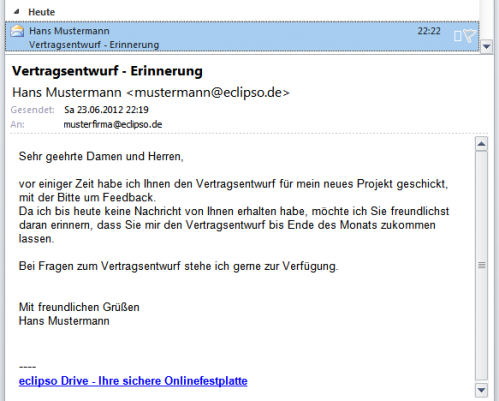This screenshot has width=499, height=401.
Task: Click the closing 'Mit freundlichen Grüßen'
Action: (79, 307)
